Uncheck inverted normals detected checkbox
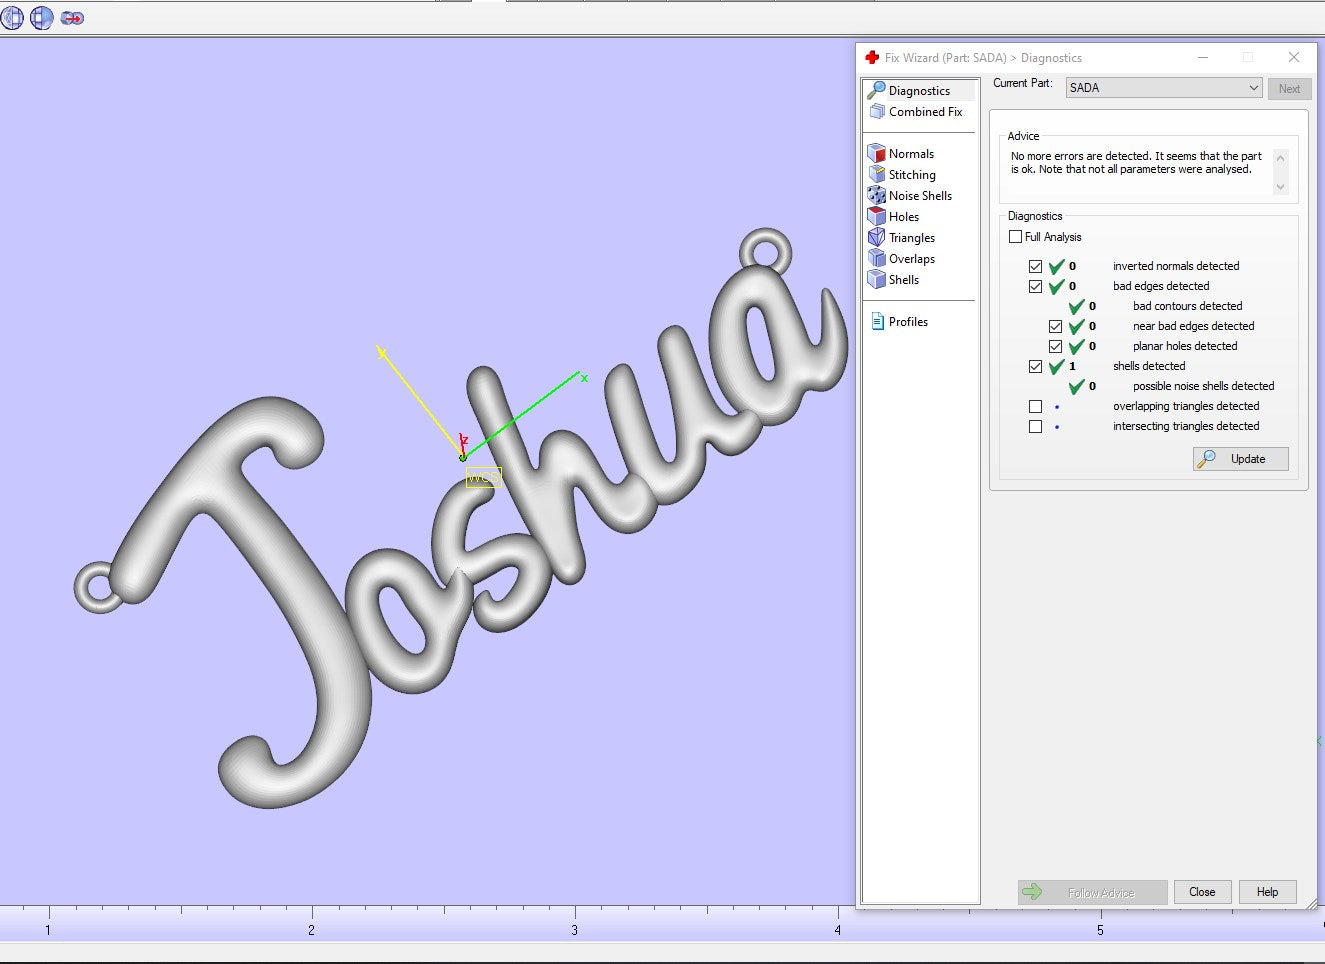 click(1036, 267)
